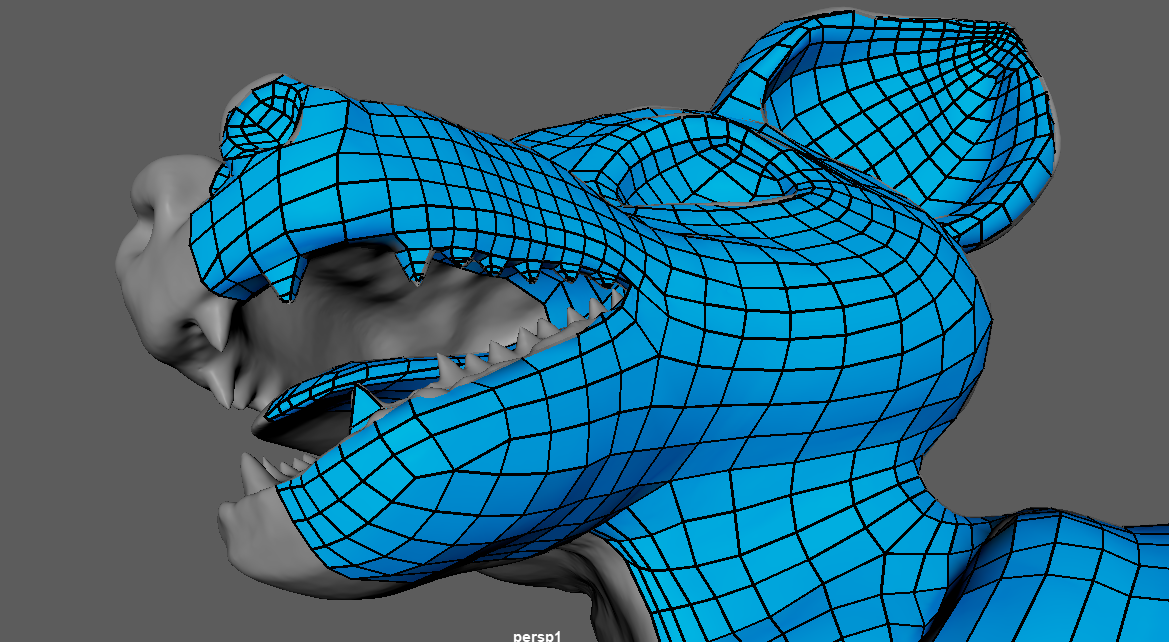Click the blue front upper-jaw tooth
Viewport: 1169px width, 642px height.
(x=285, y=285)
